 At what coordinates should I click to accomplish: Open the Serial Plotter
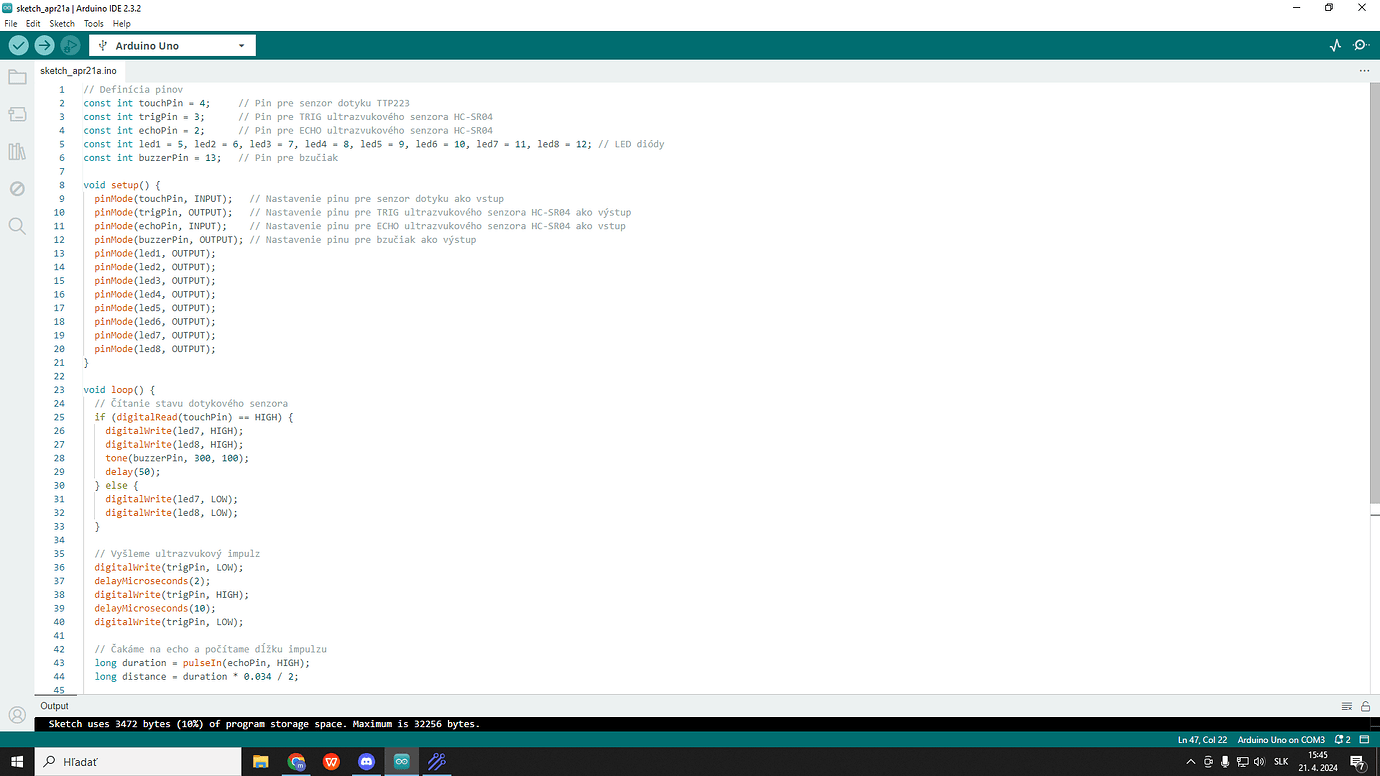(1335, 45)
